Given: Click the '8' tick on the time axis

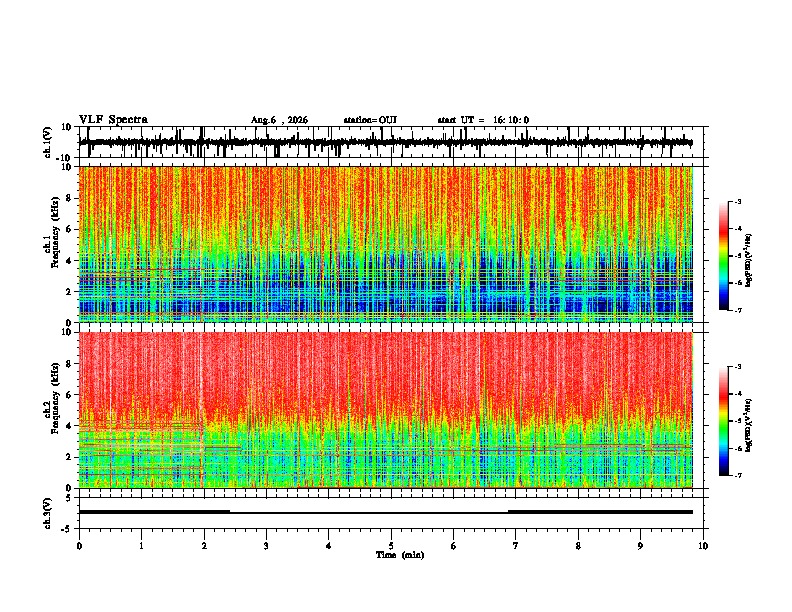Looking at the screenshot, I should (x=578, y=546).
